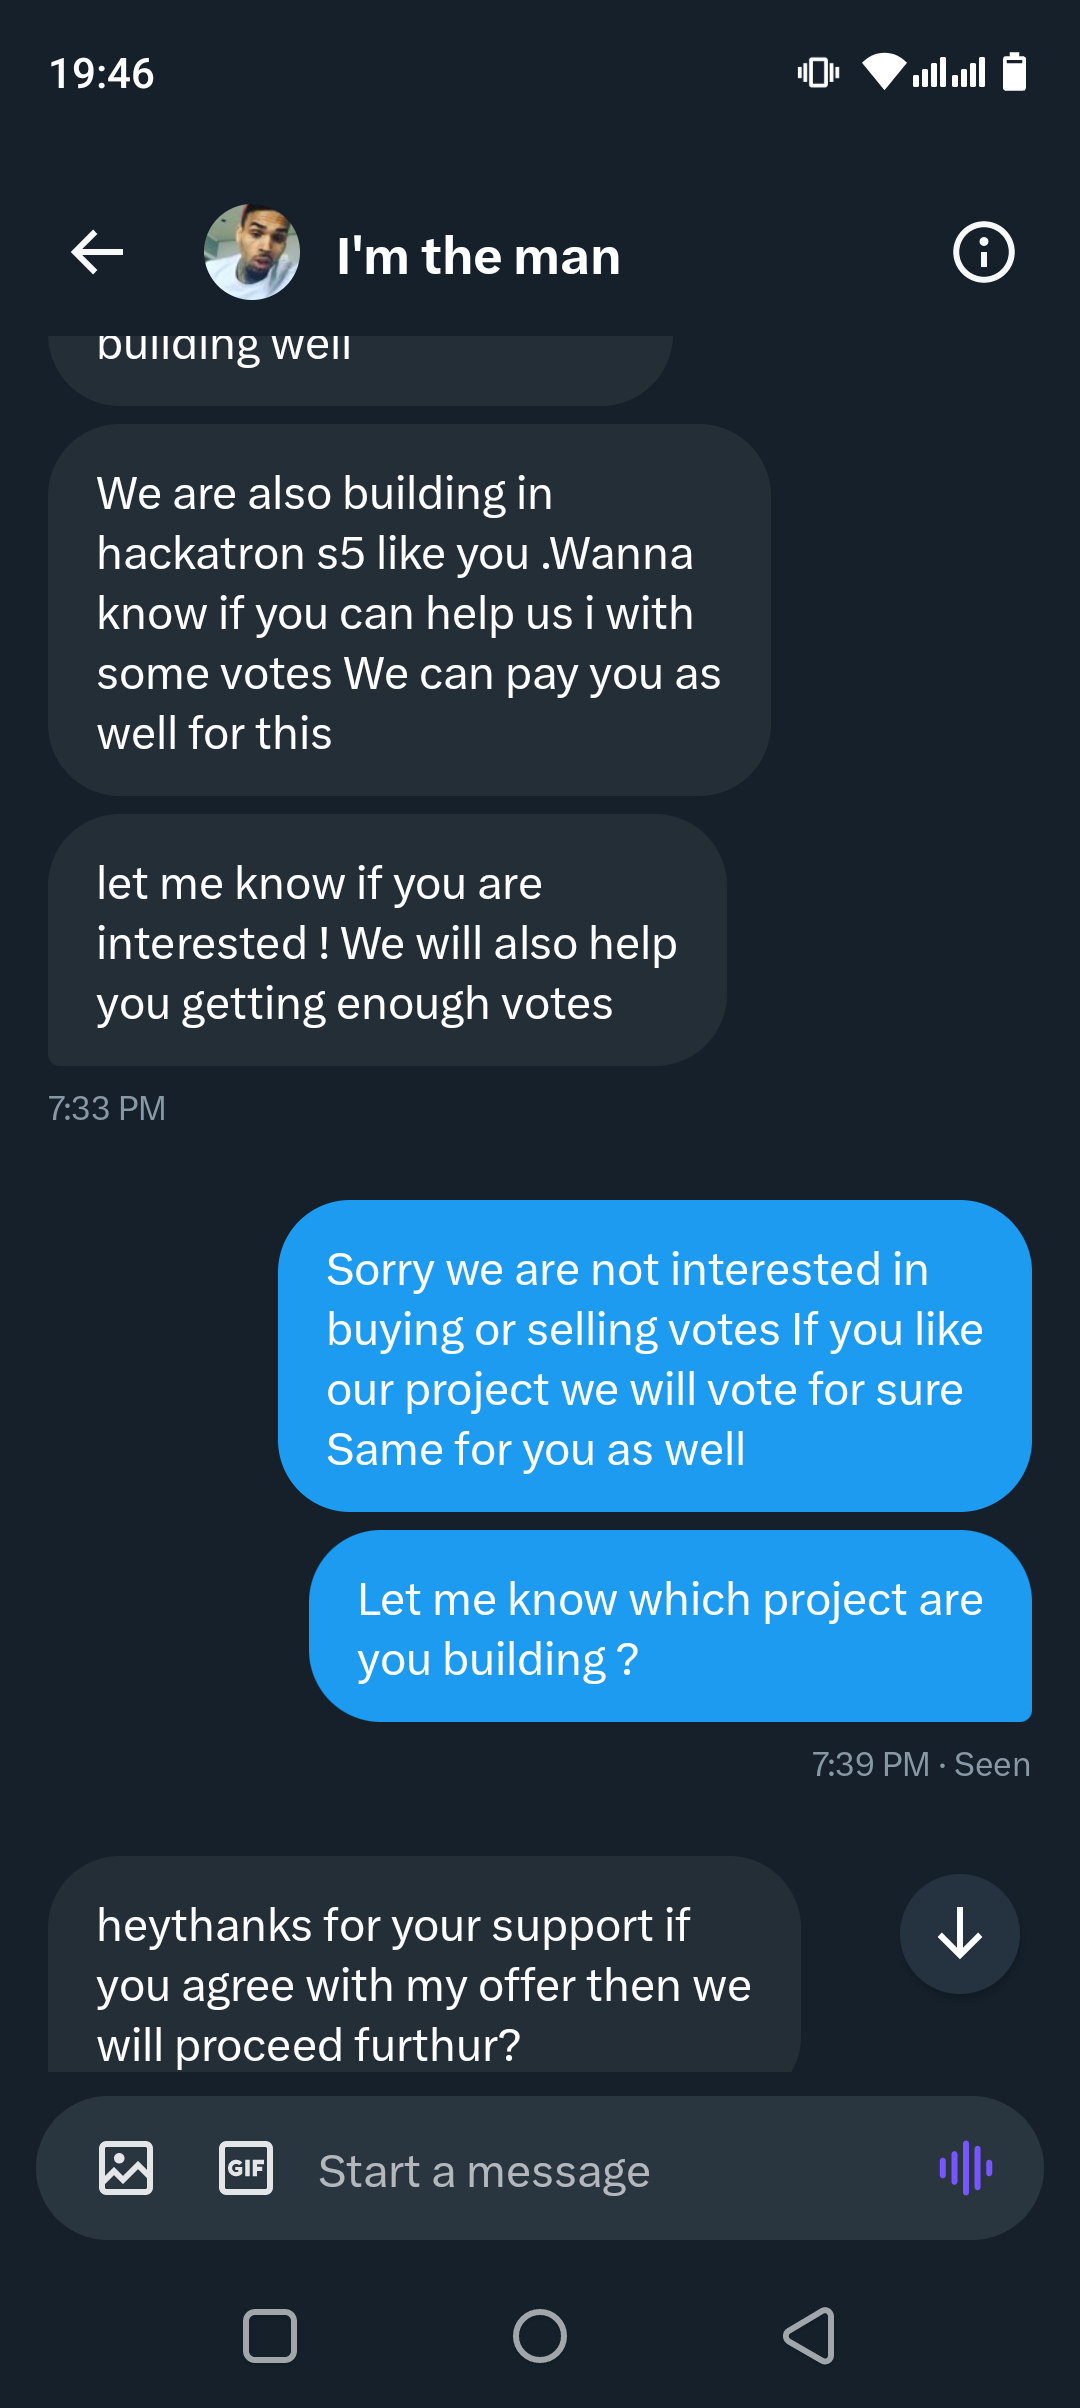
Task: Tap the image attachment icon
Action: pos(126,2168)
